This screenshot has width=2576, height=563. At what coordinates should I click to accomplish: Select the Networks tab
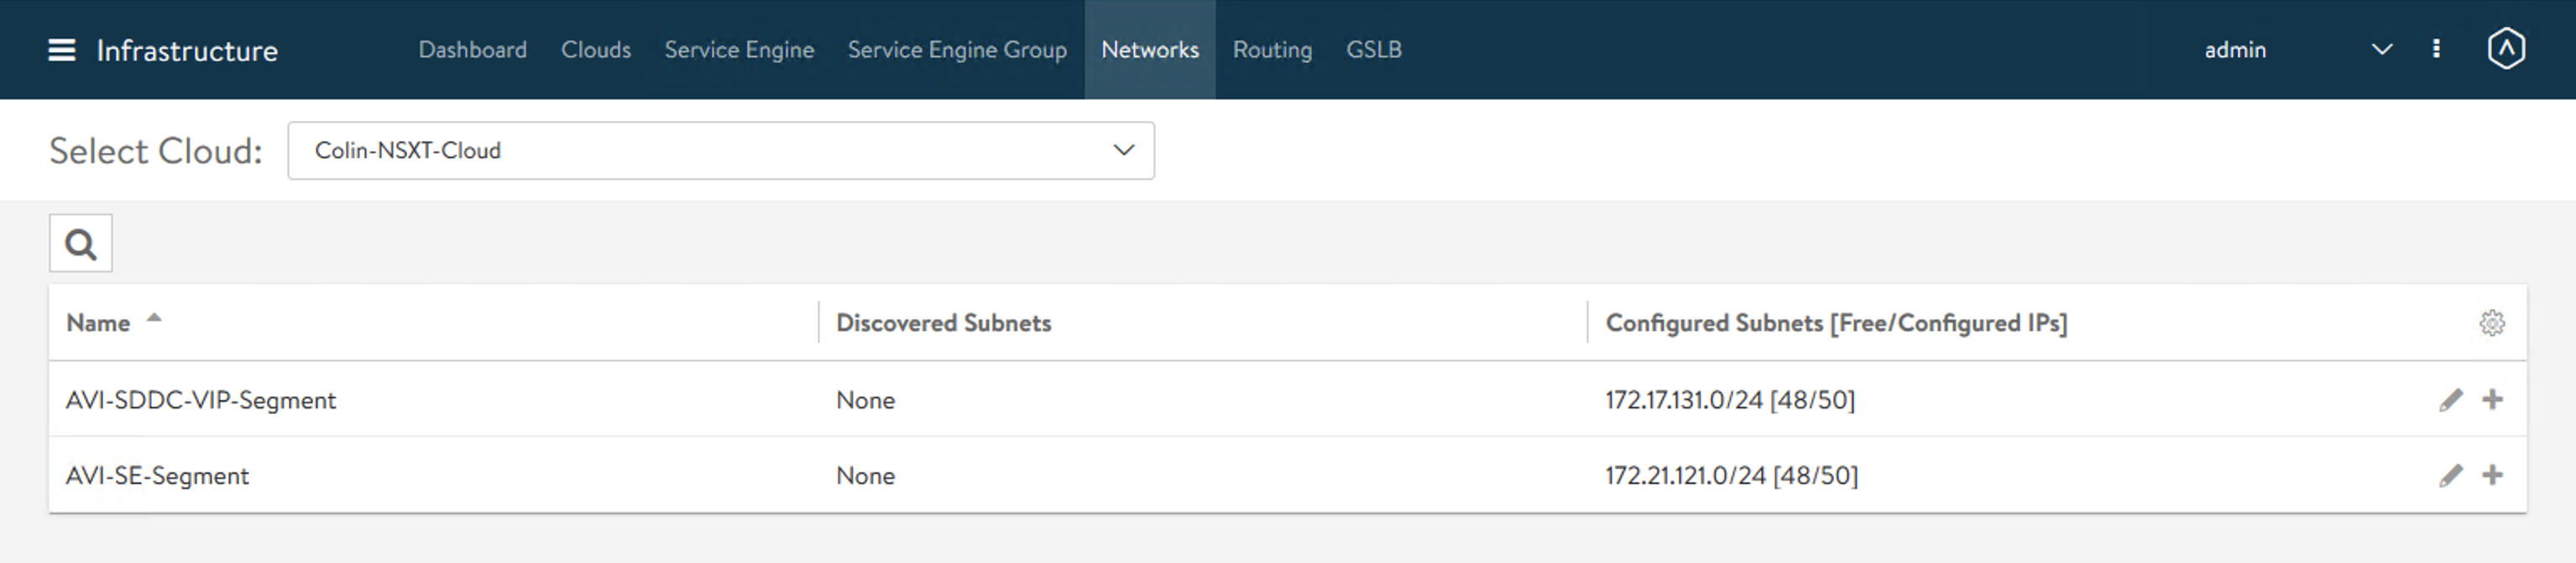point(1150,50)
